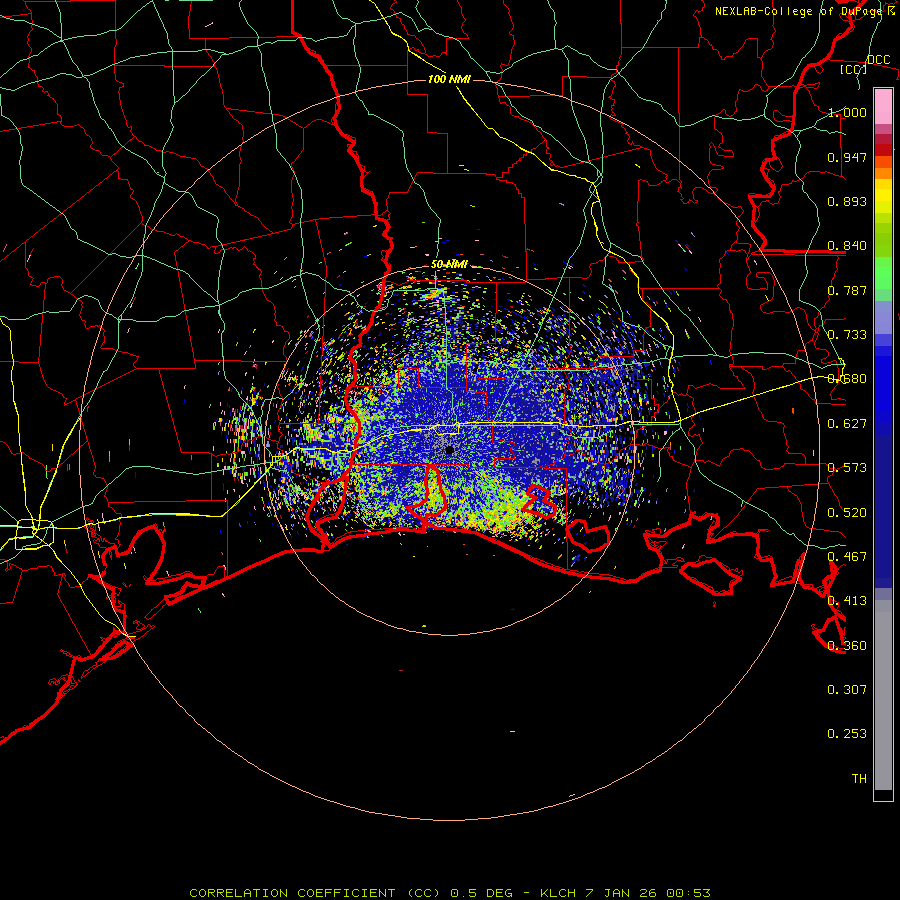Click the 0.947 legend value
Viewport: 900px width, 900px height.
coord(847,157)
